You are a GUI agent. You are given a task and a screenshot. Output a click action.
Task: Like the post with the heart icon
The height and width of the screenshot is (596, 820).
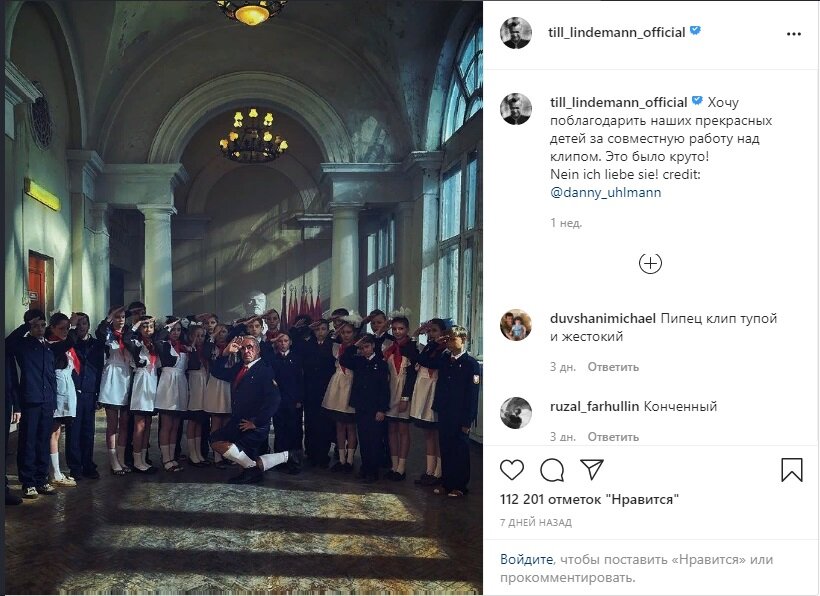512,470
